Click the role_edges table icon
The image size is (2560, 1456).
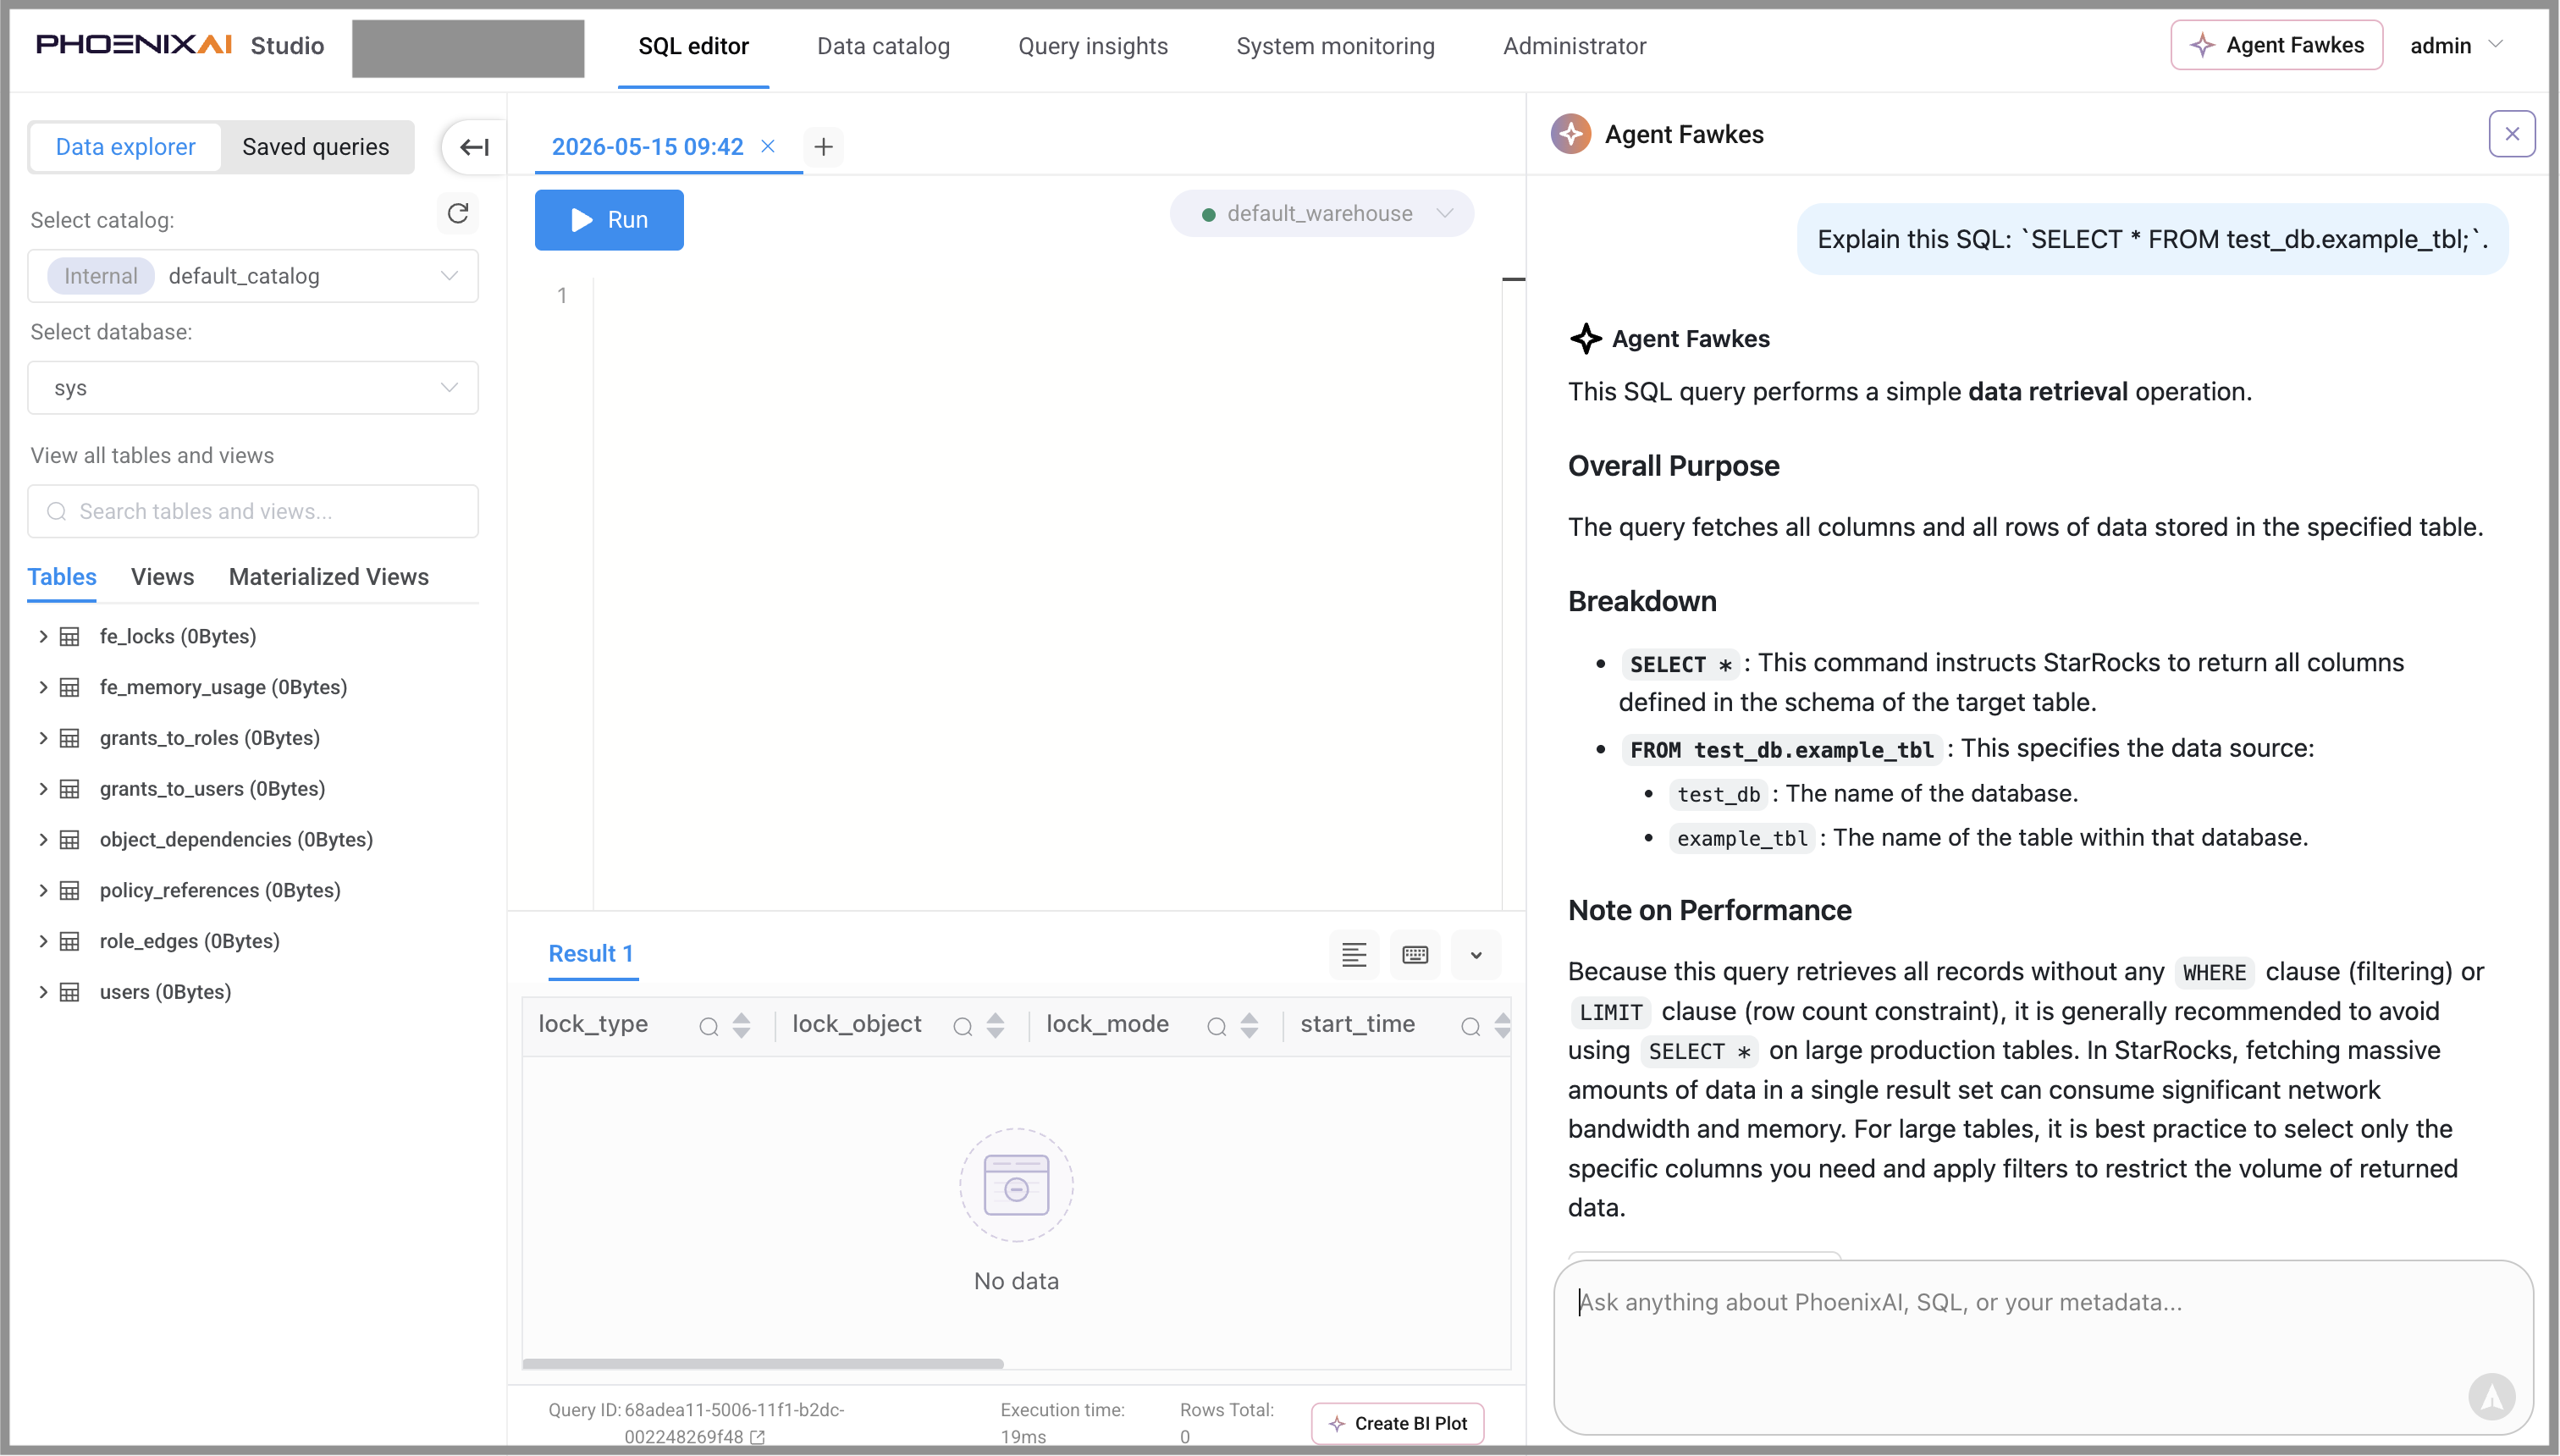click(x=69, y=942)
